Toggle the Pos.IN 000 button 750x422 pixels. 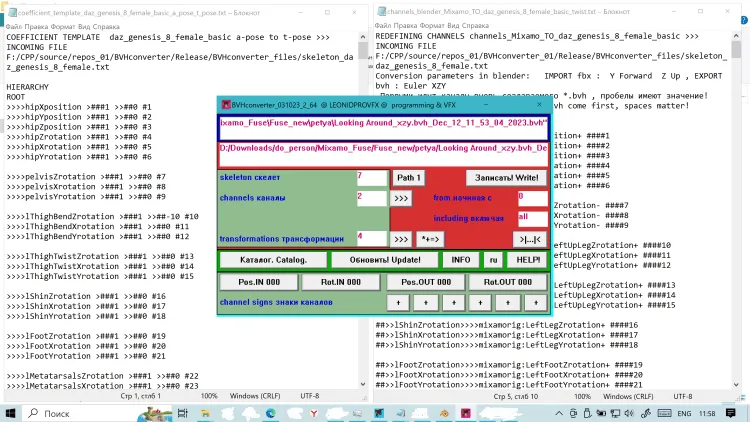(259, 282)
